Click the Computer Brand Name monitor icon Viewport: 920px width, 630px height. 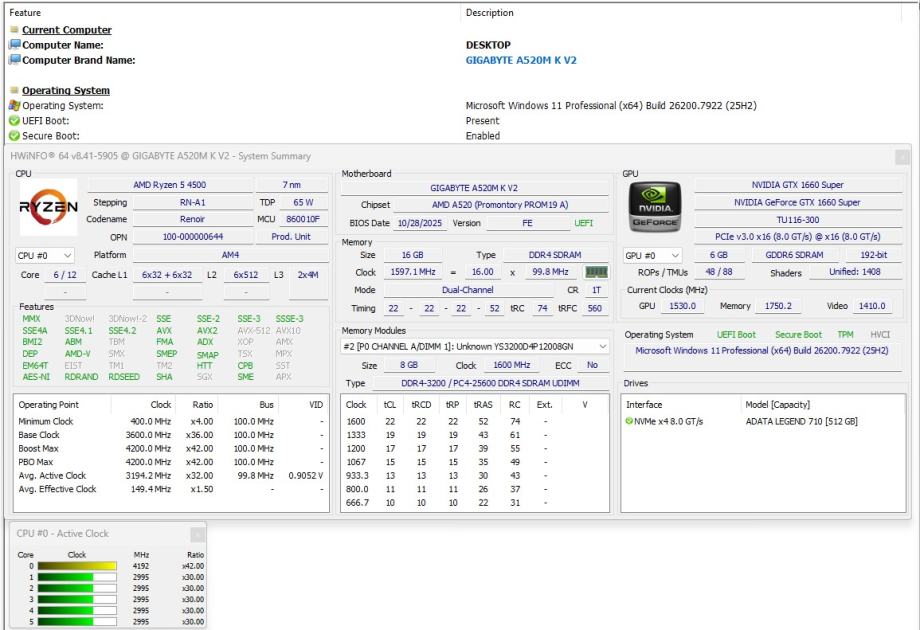[x=14, y=60]
